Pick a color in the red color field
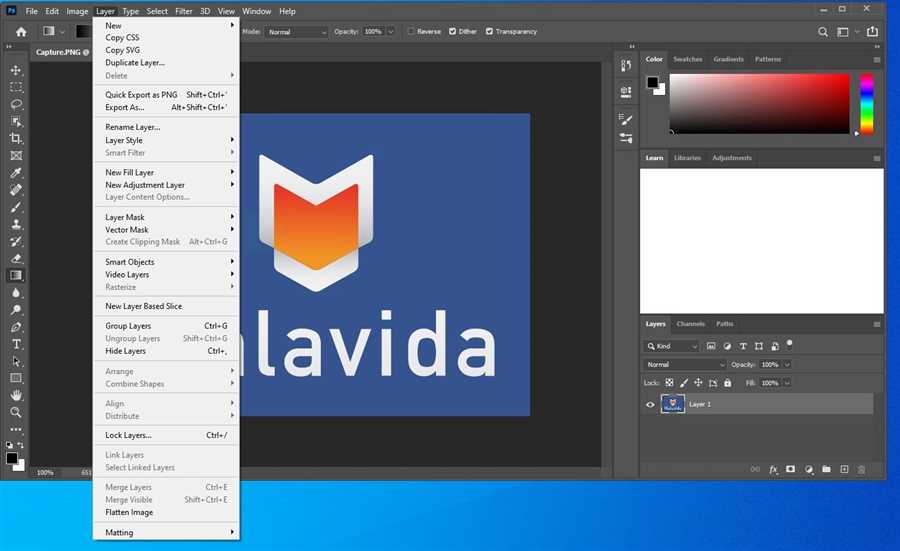This screenshot has width=900, height=551. (759, 103)
